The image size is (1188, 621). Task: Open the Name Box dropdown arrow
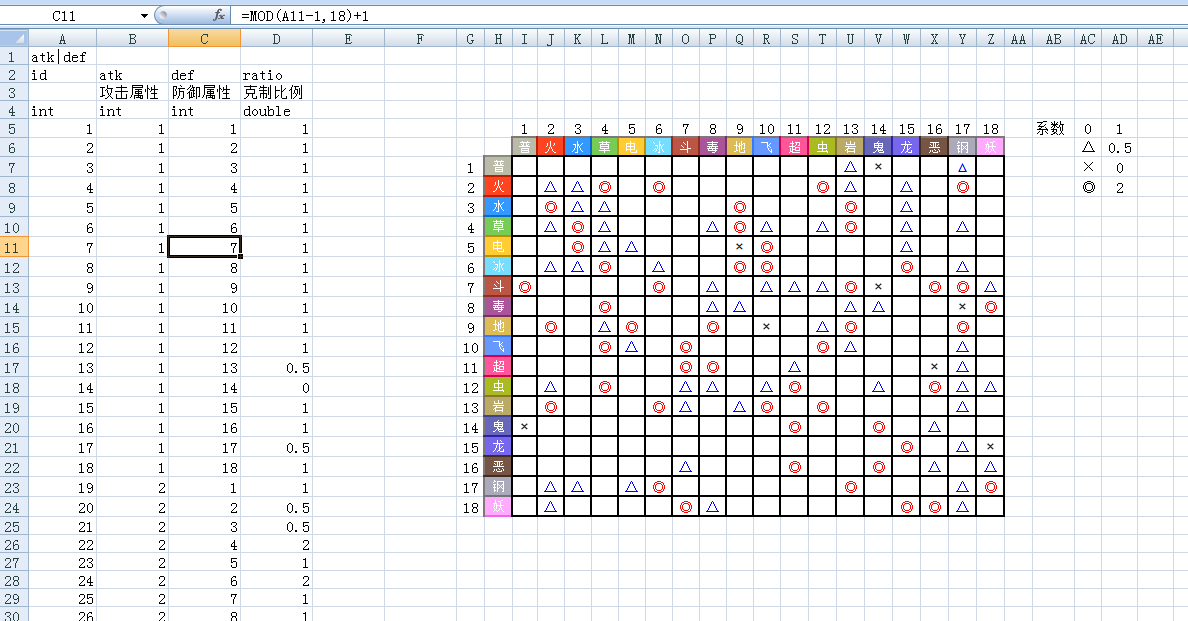click(x=144, y=16)
